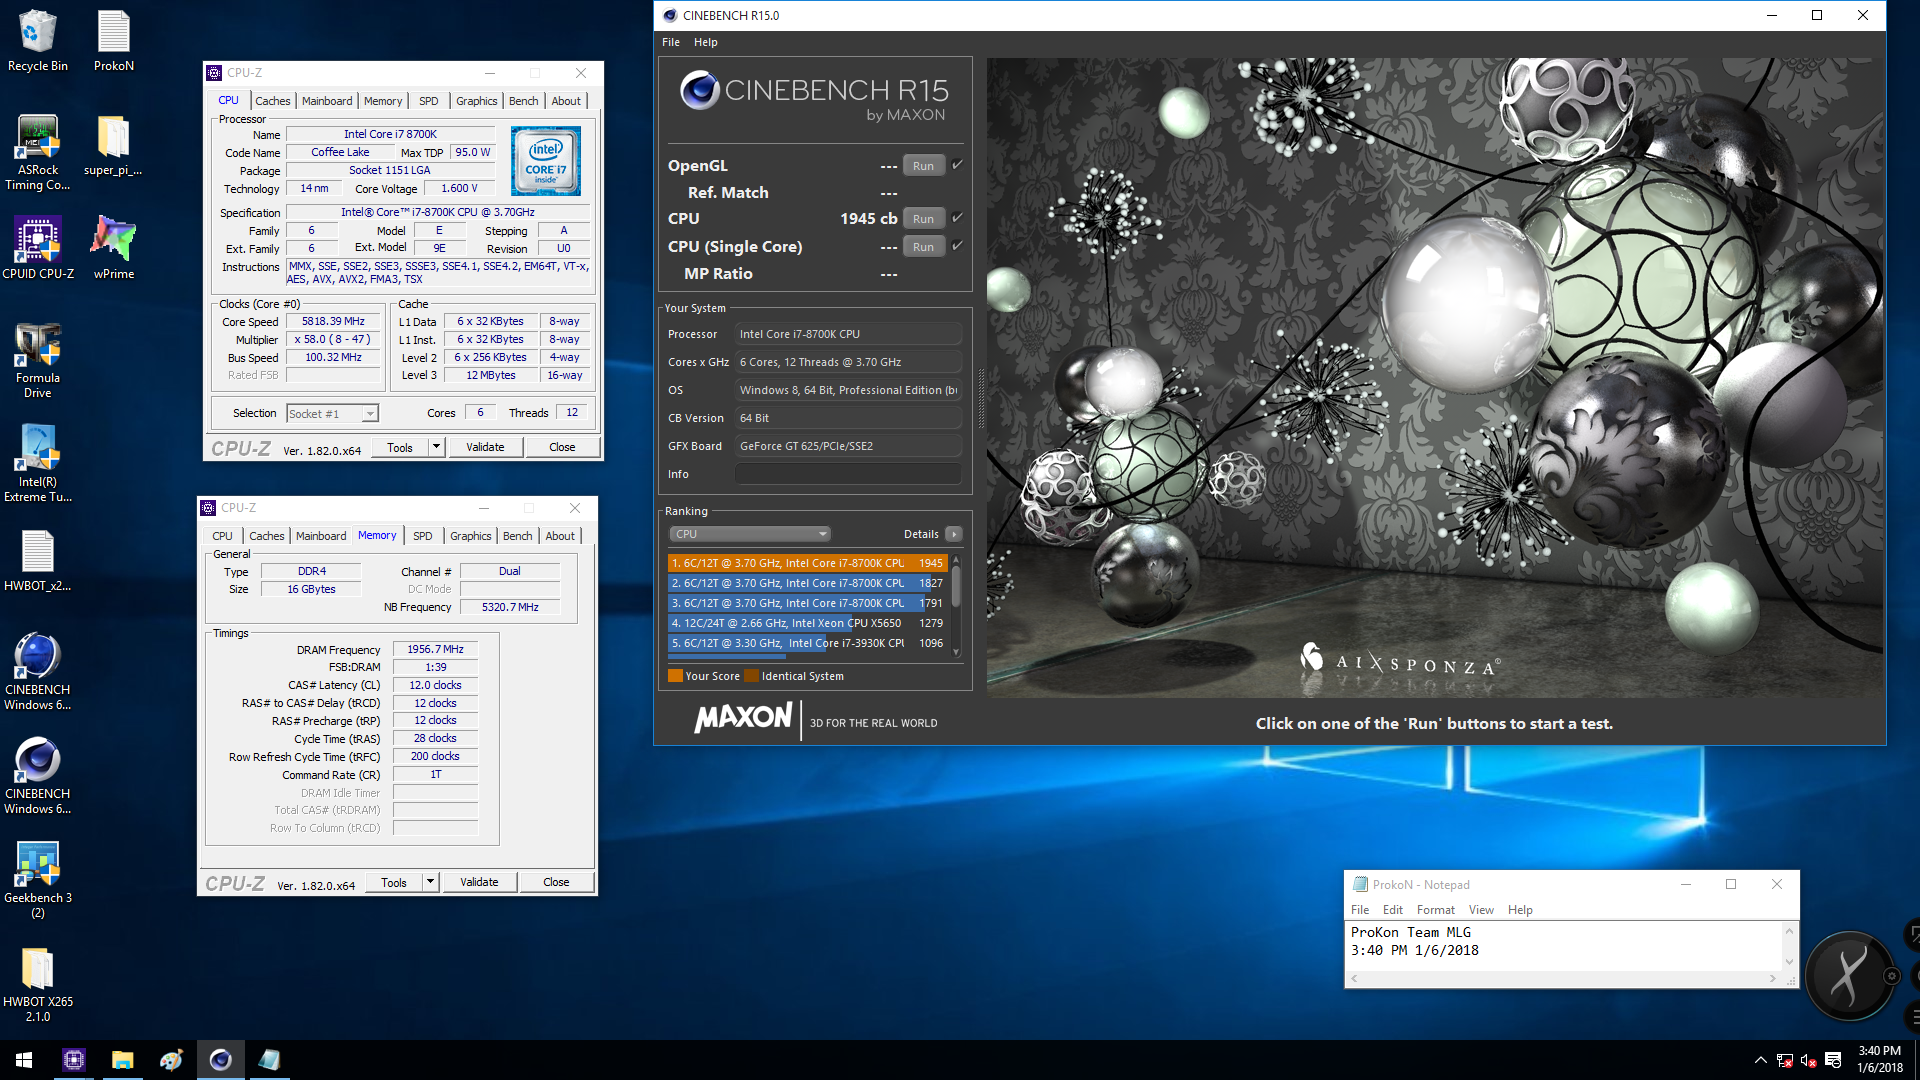Screen dimensions: 1920x1080
Task: Open the Bench tab in upper CPU-Z
Action: [523, 101]
